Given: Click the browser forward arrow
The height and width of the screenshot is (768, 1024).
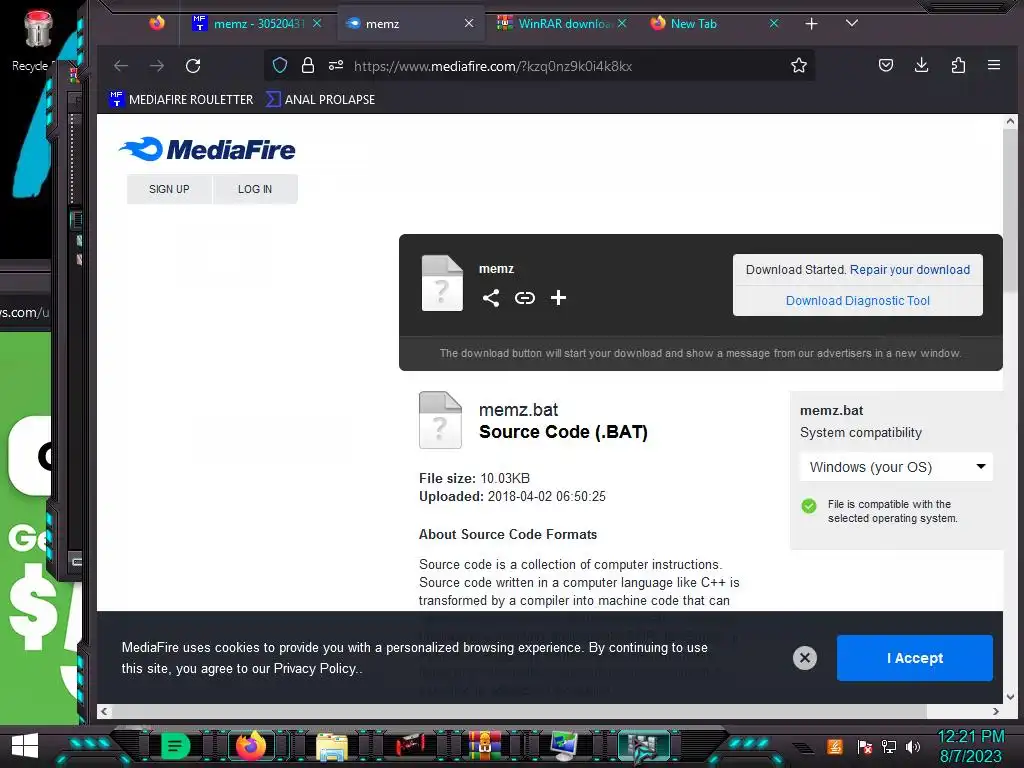Looking at the screenshot, I should click(x=157, y=66).
